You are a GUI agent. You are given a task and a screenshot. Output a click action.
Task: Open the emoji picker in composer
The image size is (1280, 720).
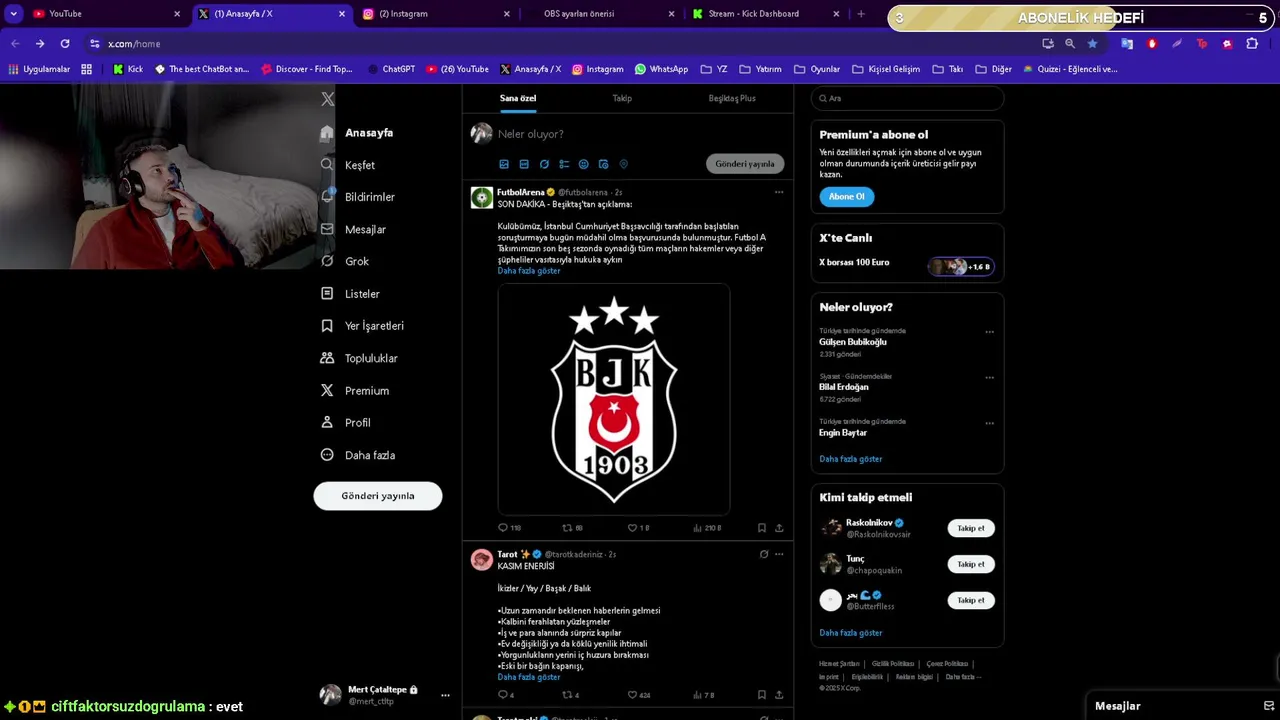[584, 164]
